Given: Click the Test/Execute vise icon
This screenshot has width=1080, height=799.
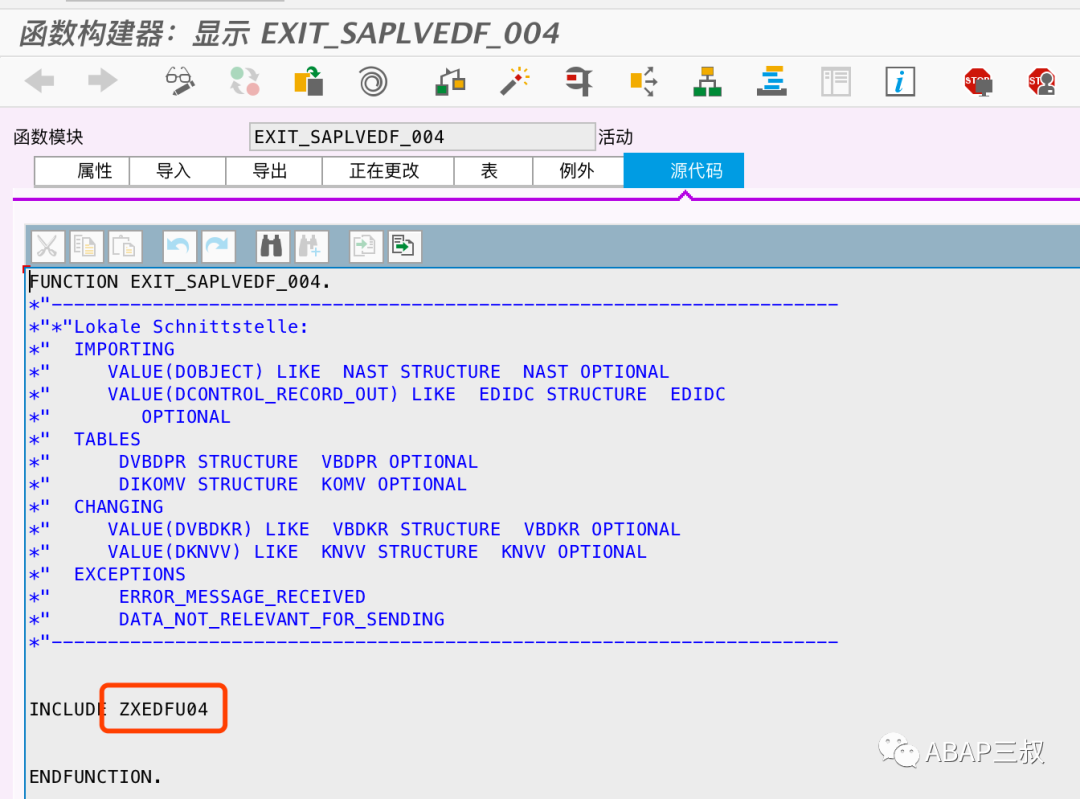Looking at the screenshot, I should pyautogui.click(x=579, y=81).
